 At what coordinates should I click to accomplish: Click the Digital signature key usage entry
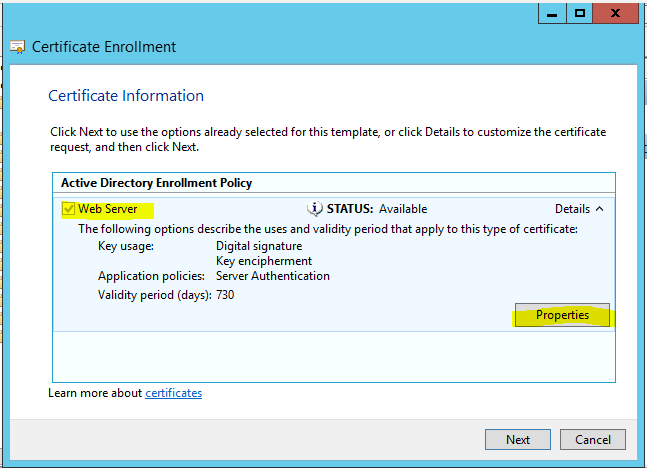pos(256,245)
